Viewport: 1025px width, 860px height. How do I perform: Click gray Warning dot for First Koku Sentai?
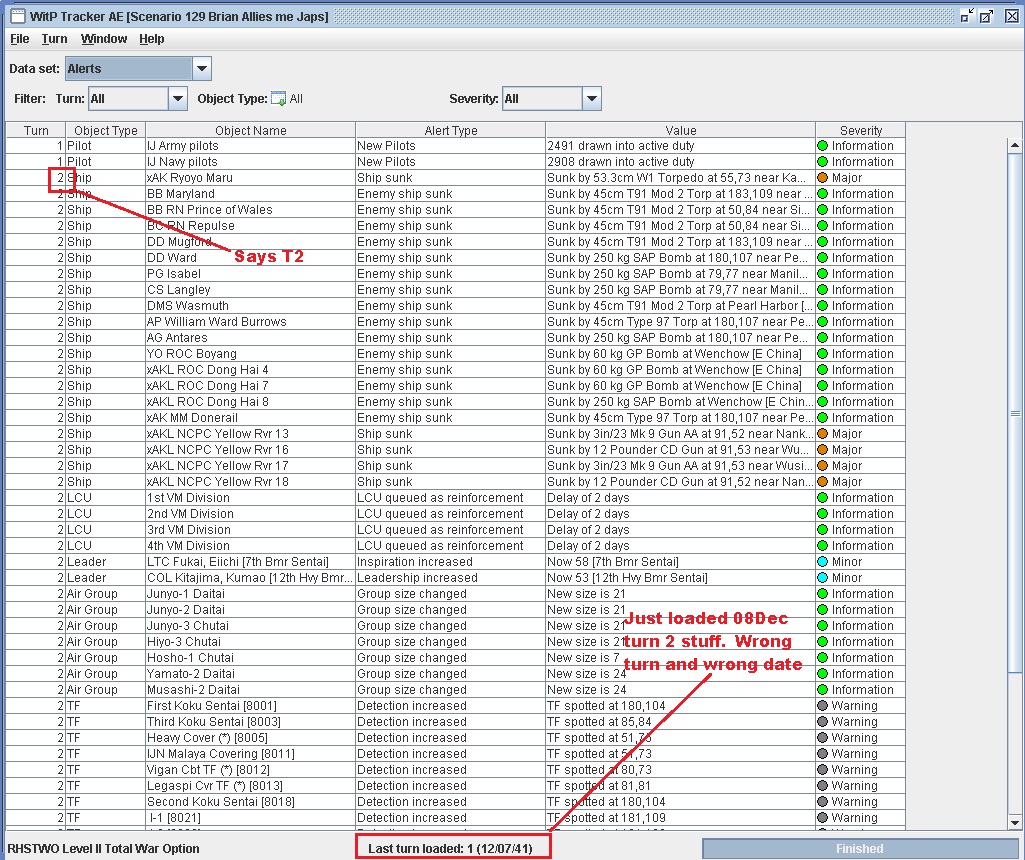point(822,706)
